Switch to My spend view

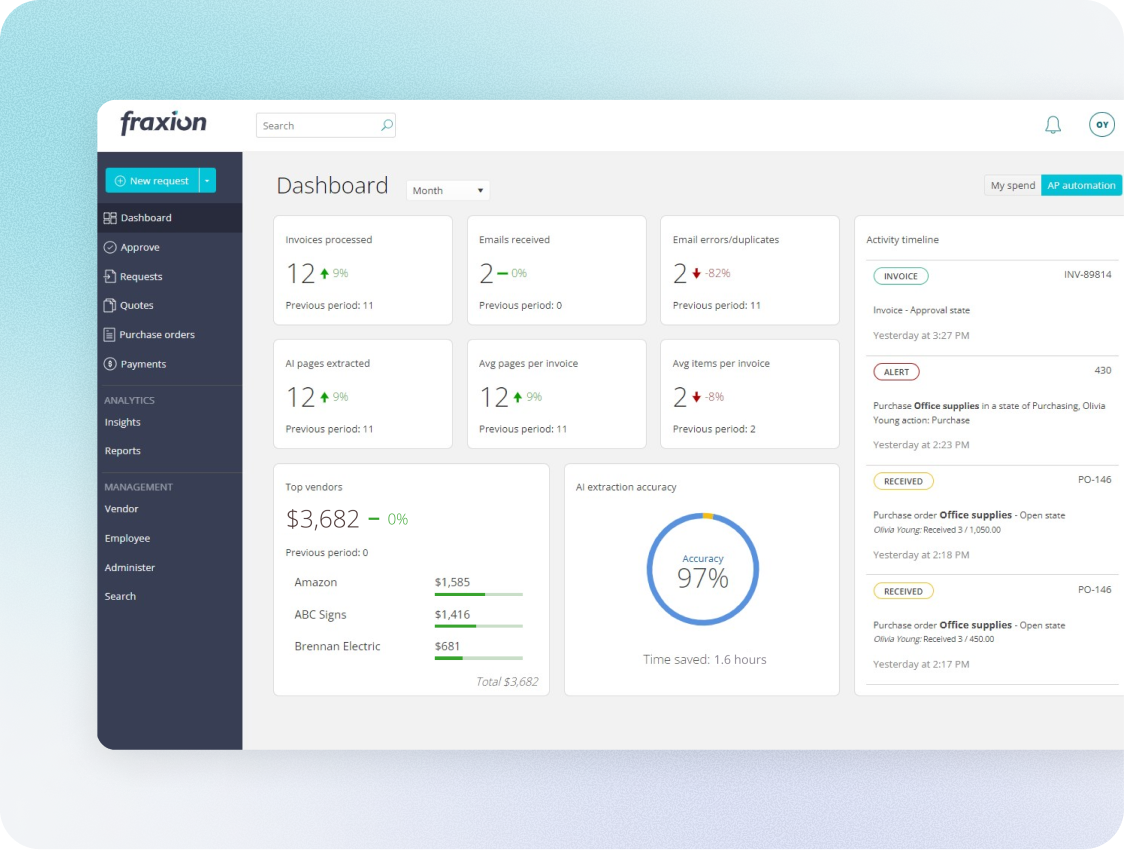[x=1012, y=186]
